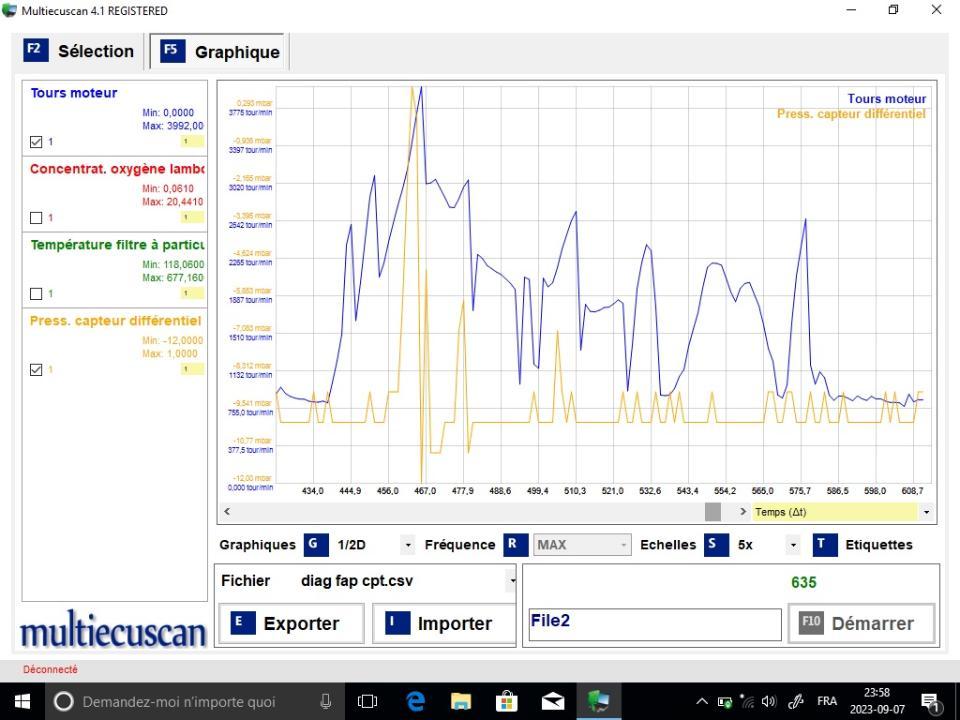The height and width of the screenshot is (720, 960).
Task: Open the 1/2D Graphiques dropdown
Action: tap(407, 545)
